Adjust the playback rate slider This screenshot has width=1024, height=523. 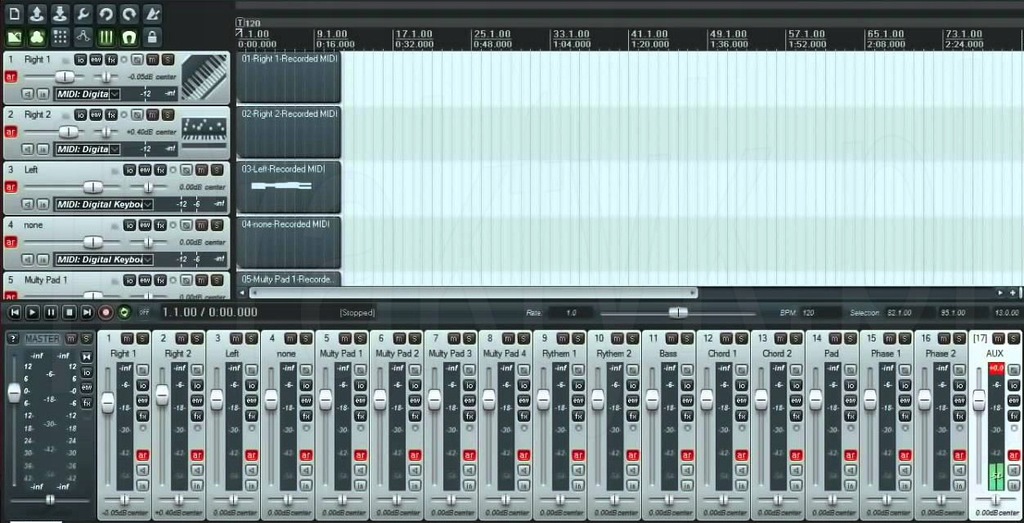point(678,313)
